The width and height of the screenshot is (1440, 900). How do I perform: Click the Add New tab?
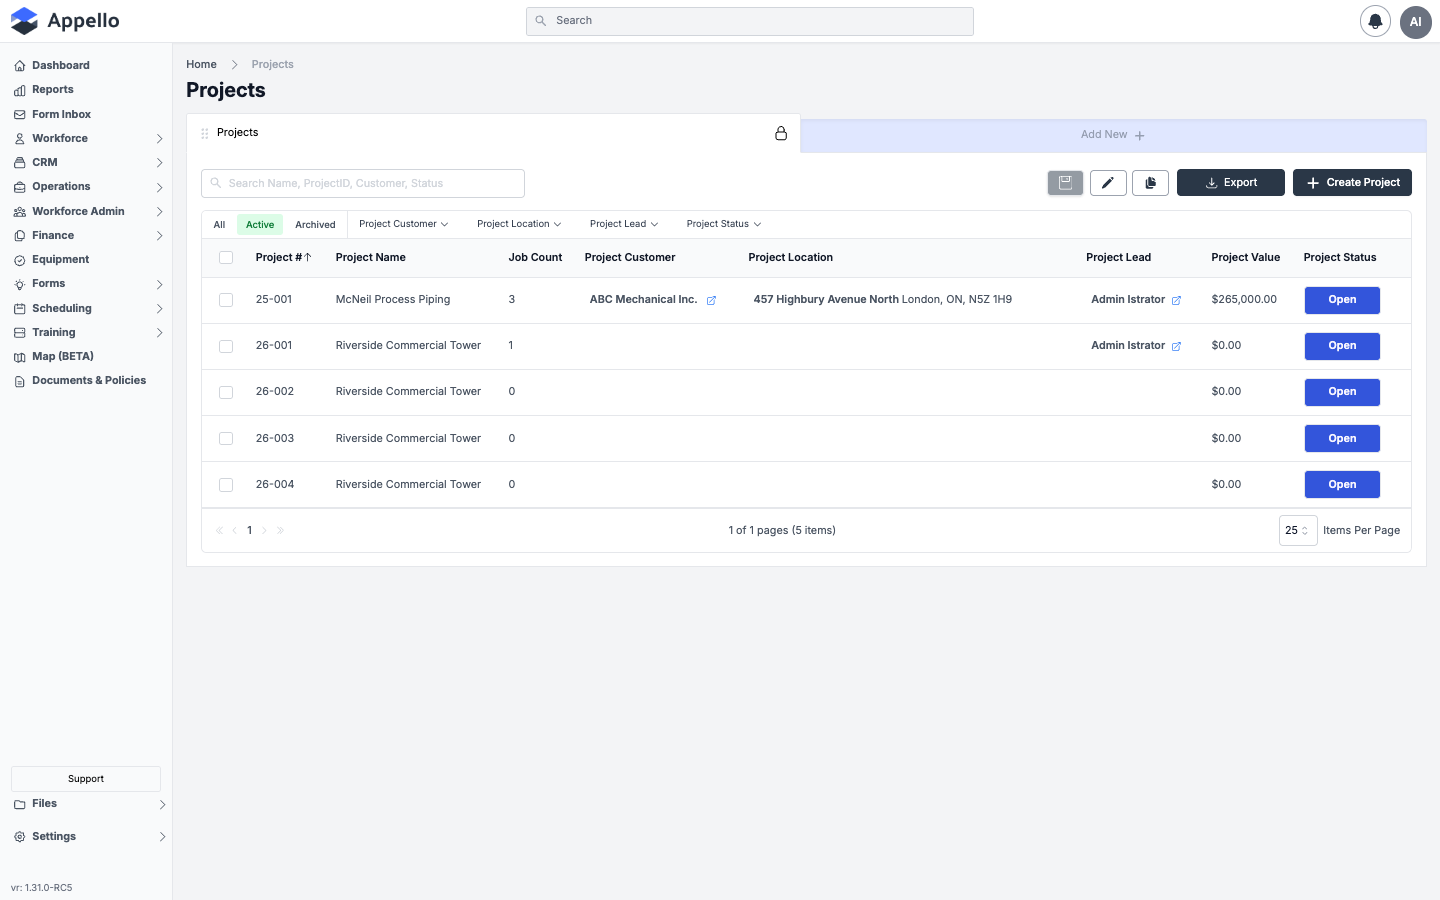[1112, 135]
